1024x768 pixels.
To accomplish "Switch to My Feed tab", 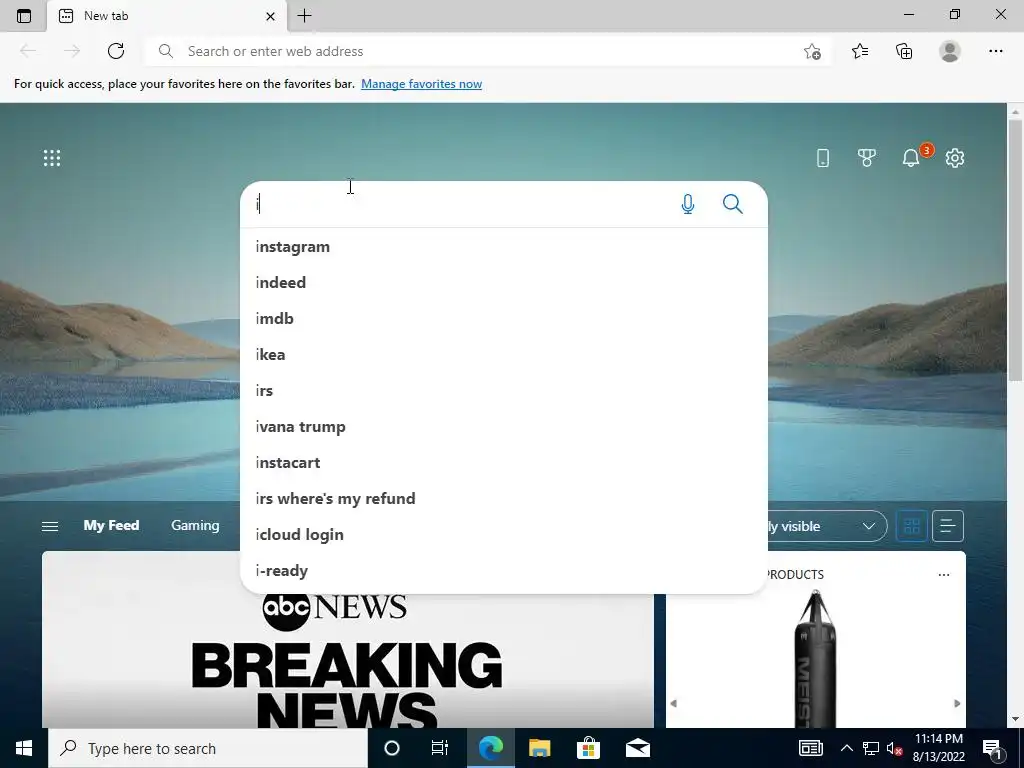I will (x=111, y=525).
